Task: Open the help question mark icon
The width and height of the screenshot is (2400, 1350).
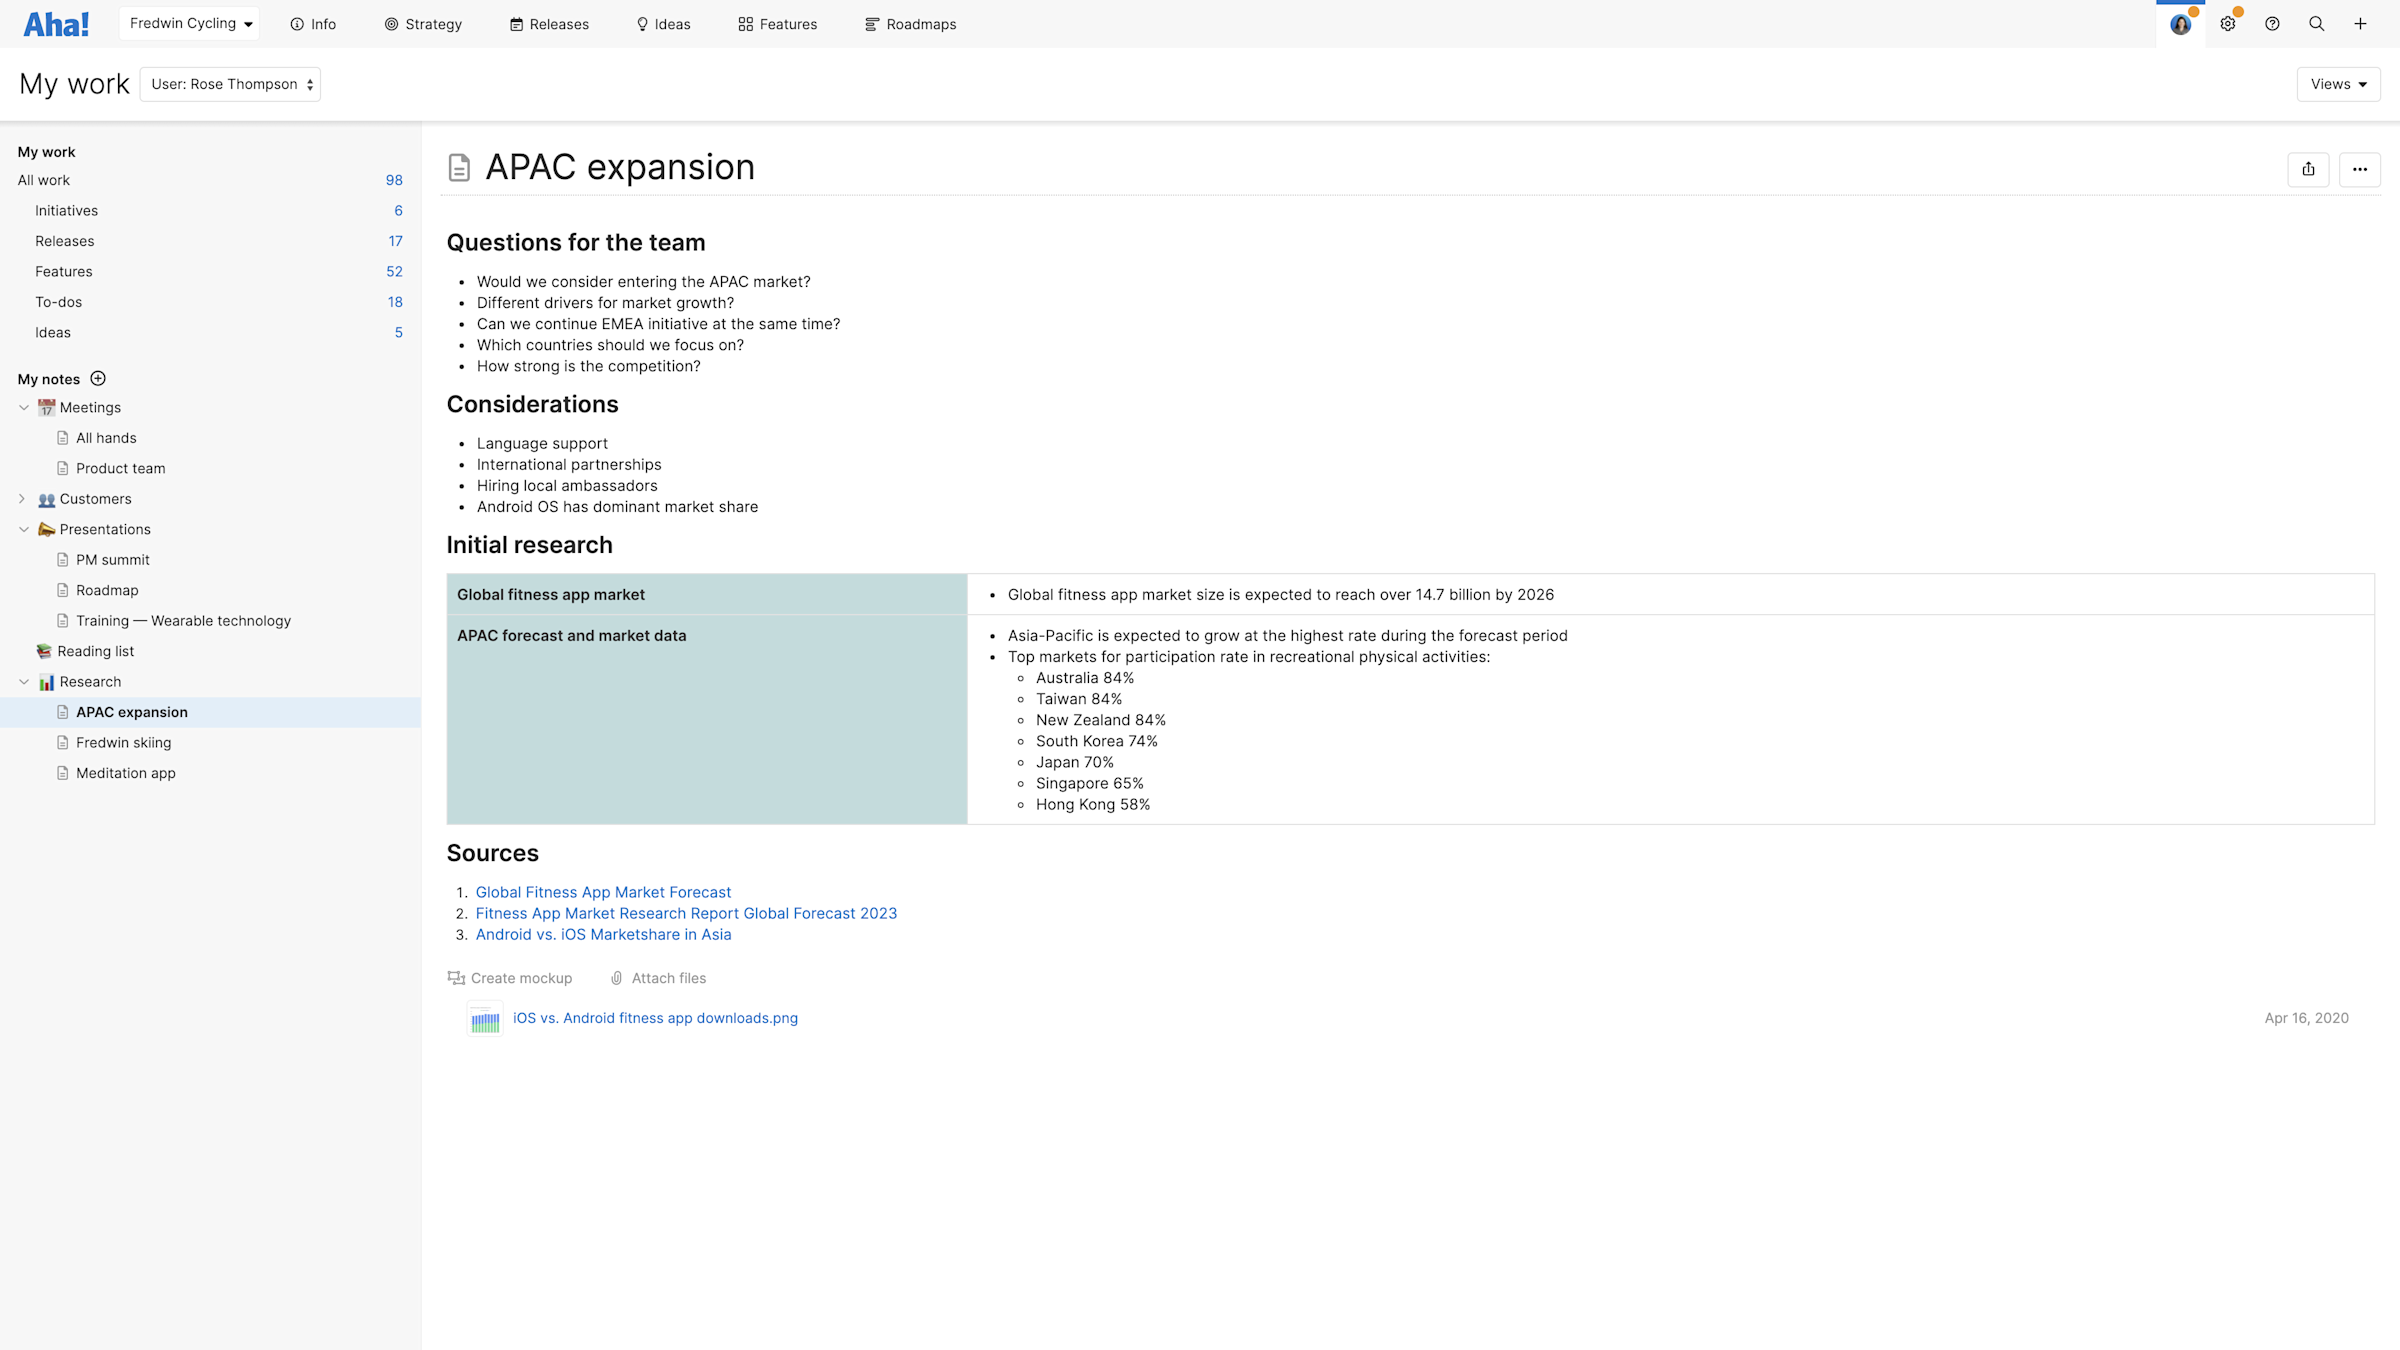Action: [2272, 23]
